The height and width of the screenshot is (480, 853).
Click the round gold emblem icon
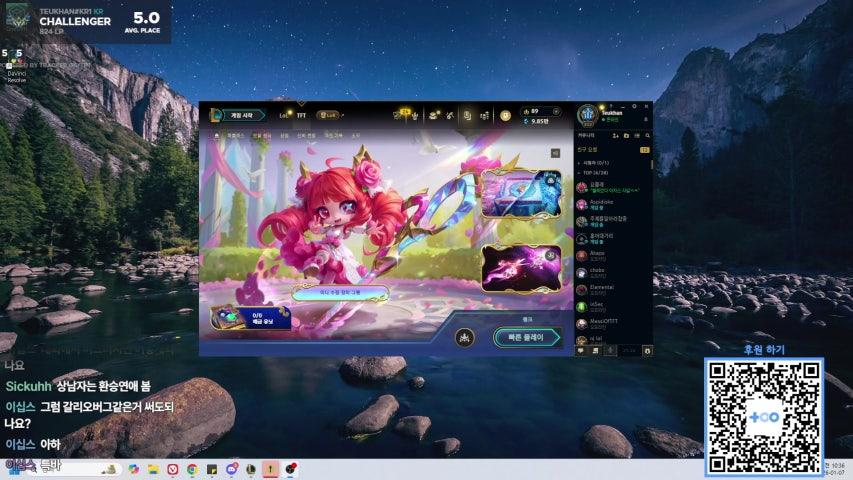coord(505,115)
